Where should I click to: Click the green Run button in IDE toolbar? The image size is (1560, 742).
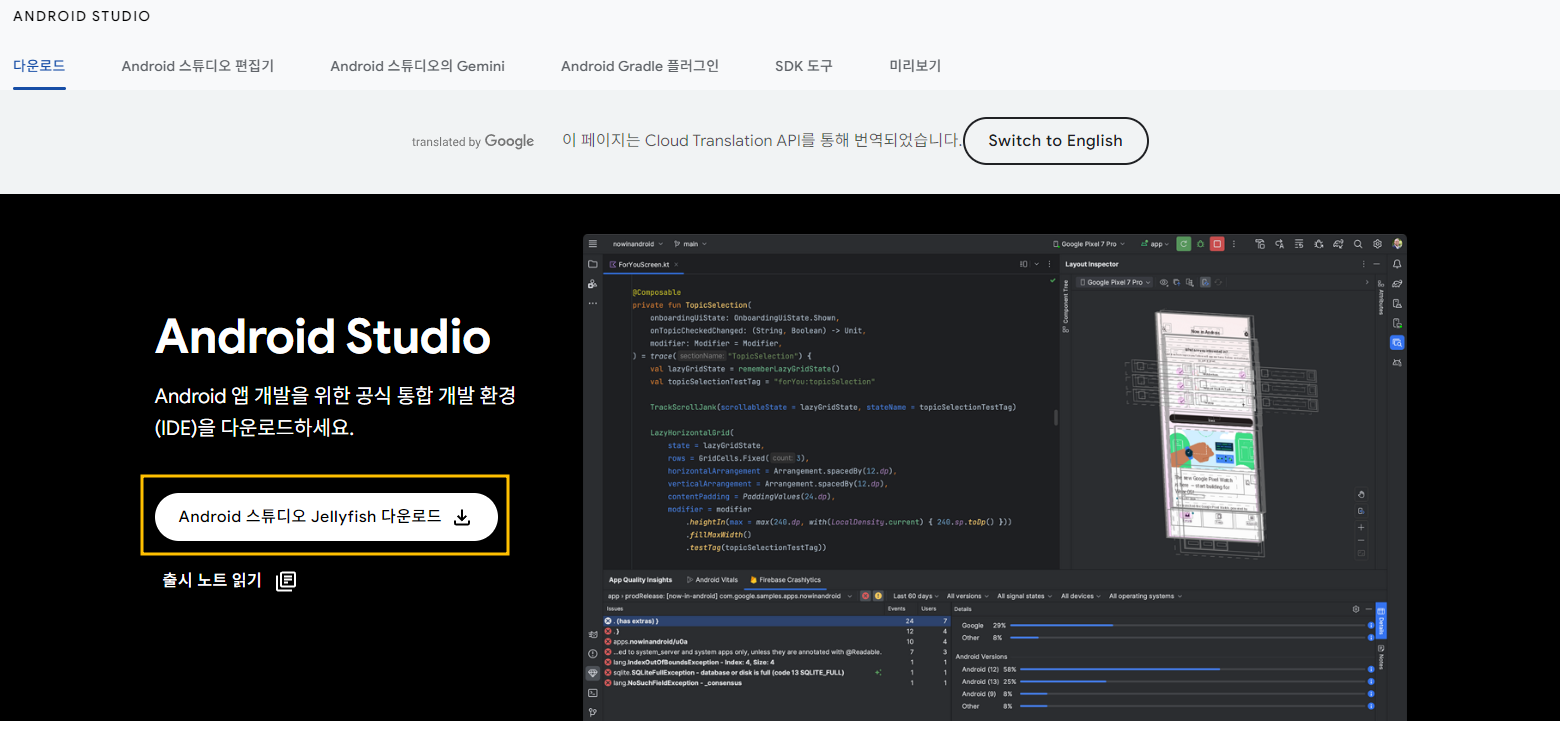1184,243
